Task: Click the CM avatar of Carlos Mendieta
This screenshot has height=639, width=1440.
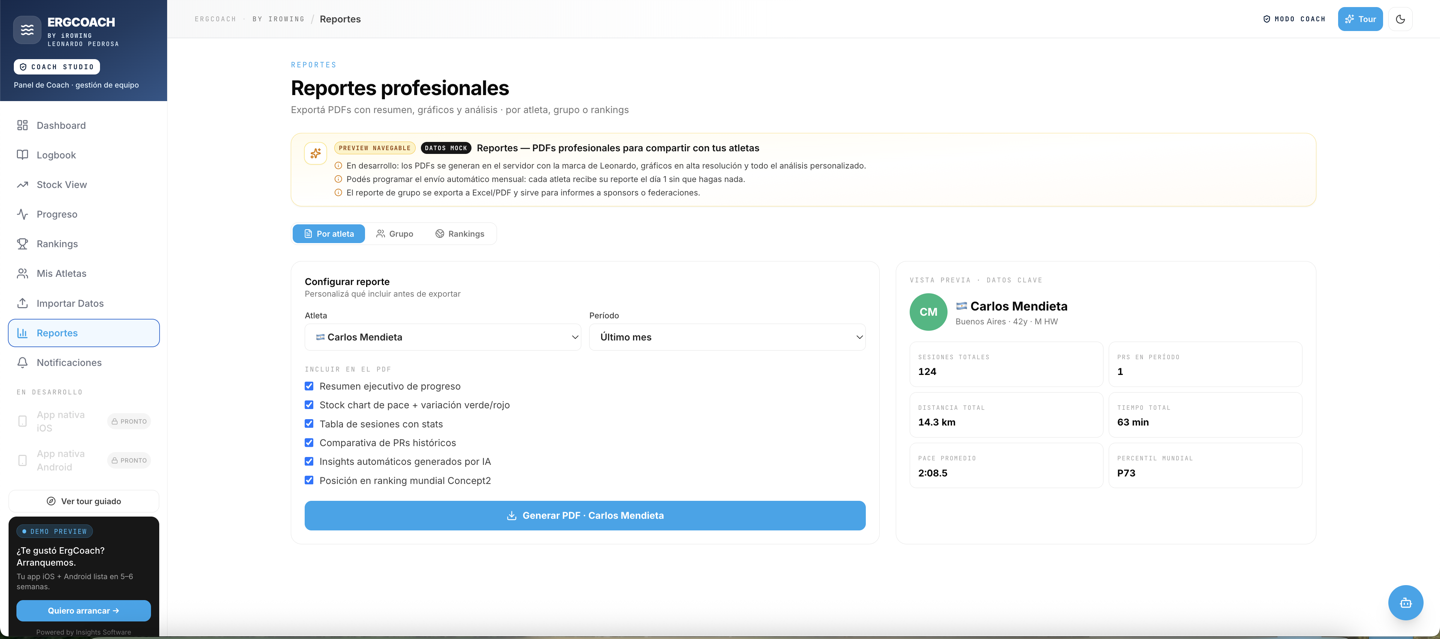Action: (x=928, y=312)
